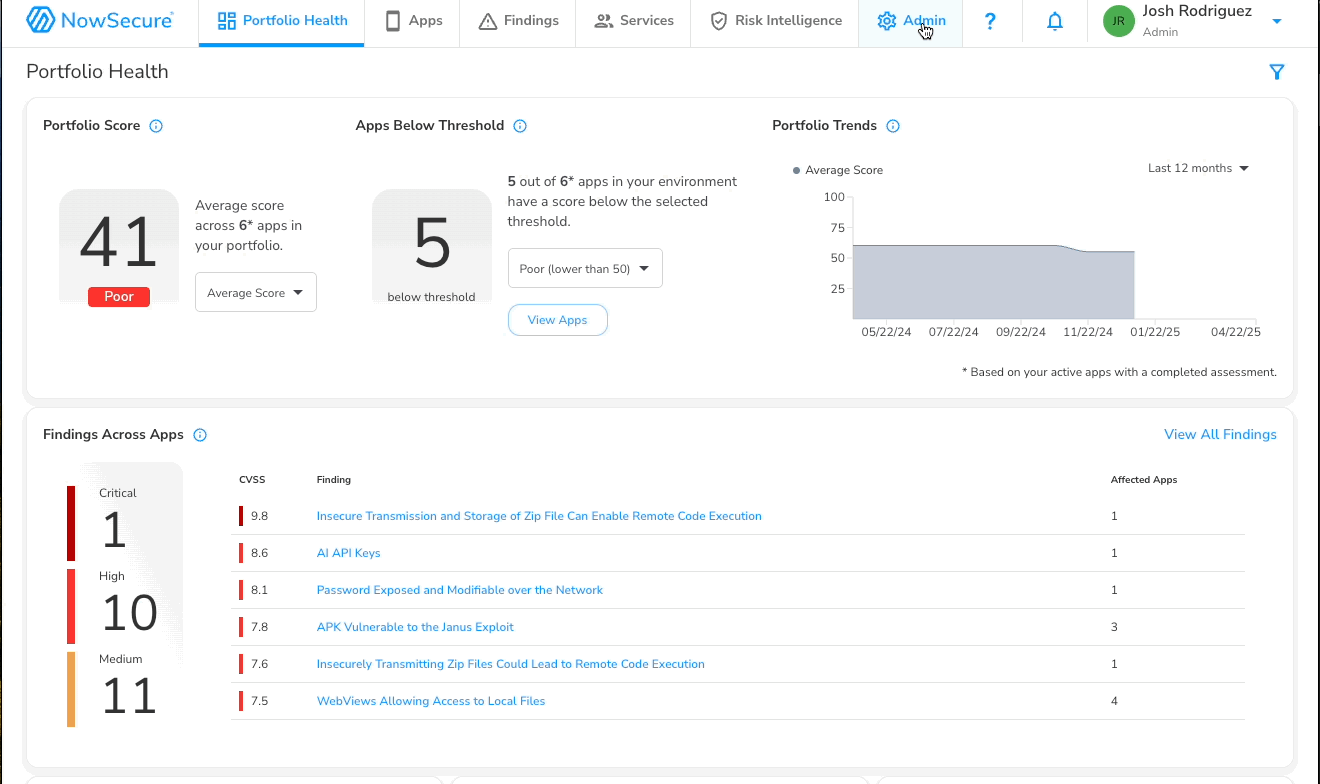Open WebViews Allowing Access to Local Files

click(x=431, y=701)
